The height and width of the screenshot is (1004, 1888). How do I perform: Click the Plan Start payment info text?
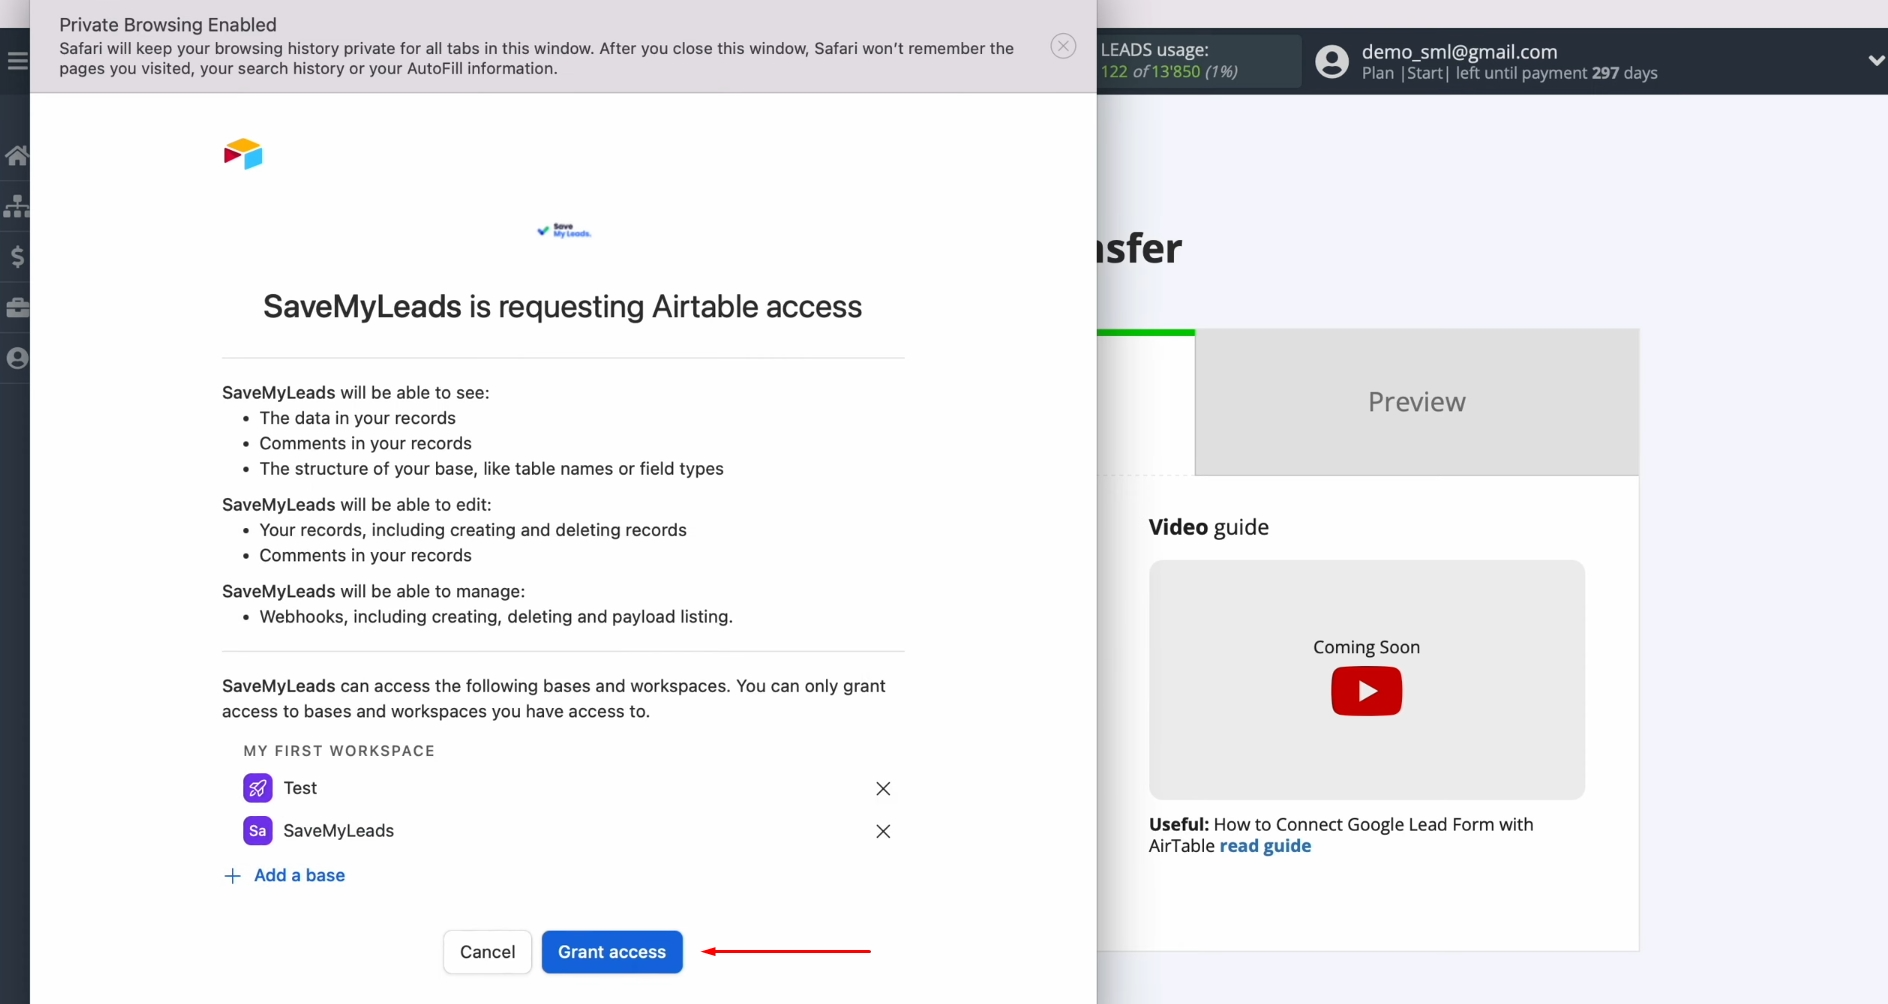[1509, 73]
